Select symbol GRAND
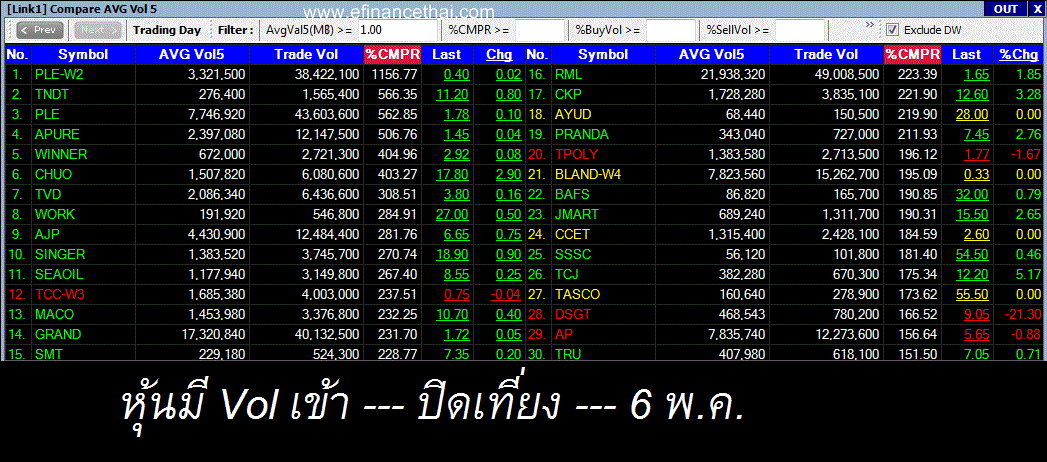This screenshot has height=462, width=1047. tap(57, 334)
